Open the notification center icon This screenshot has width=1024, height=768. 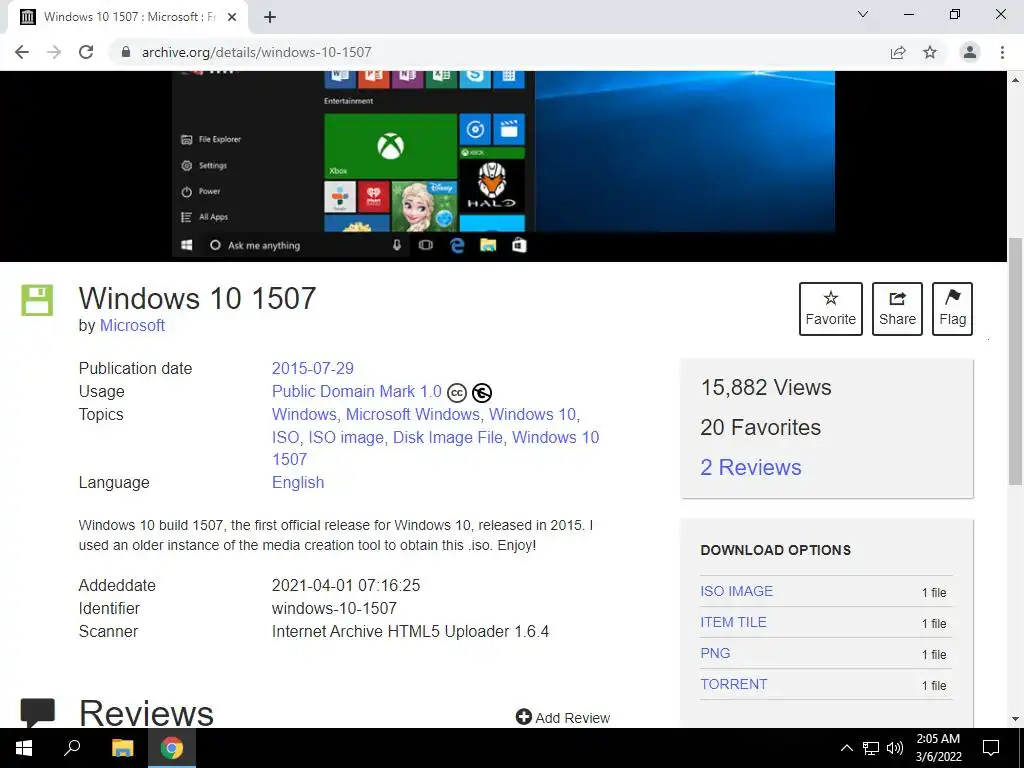991,748
